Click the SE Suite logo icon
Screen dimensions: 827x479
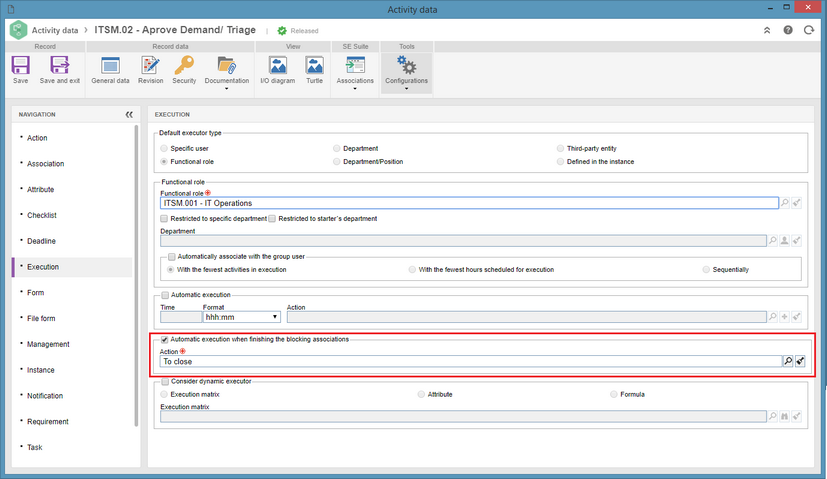(x=18, y=30)
